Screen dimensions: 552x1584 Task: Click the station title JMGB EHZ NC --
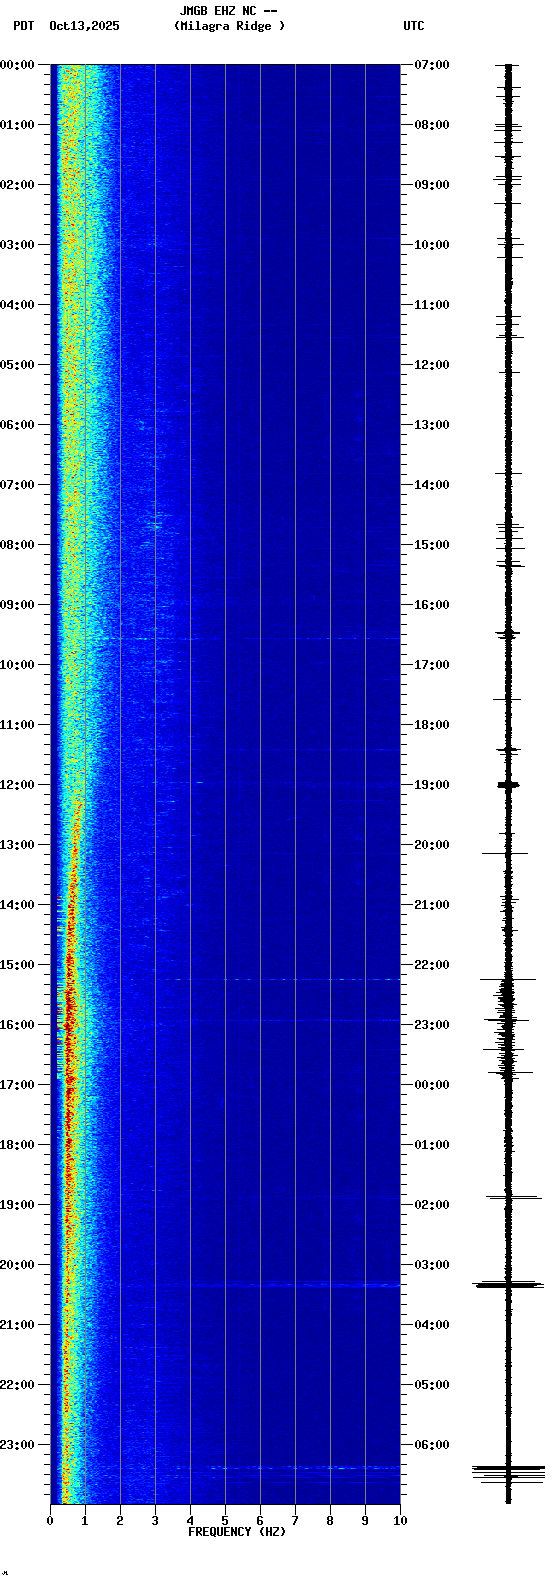point(228,11)
